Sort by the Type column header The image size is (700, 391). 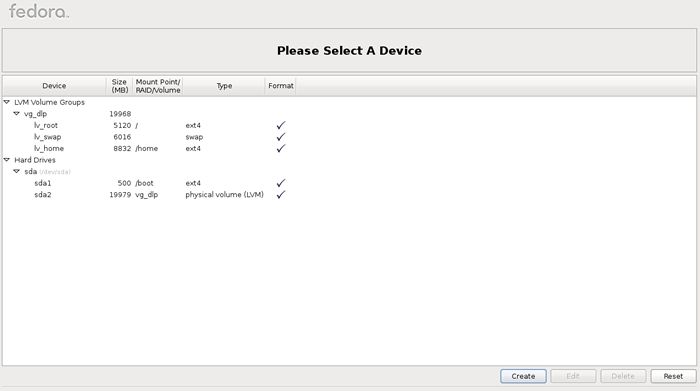[224, 86]
